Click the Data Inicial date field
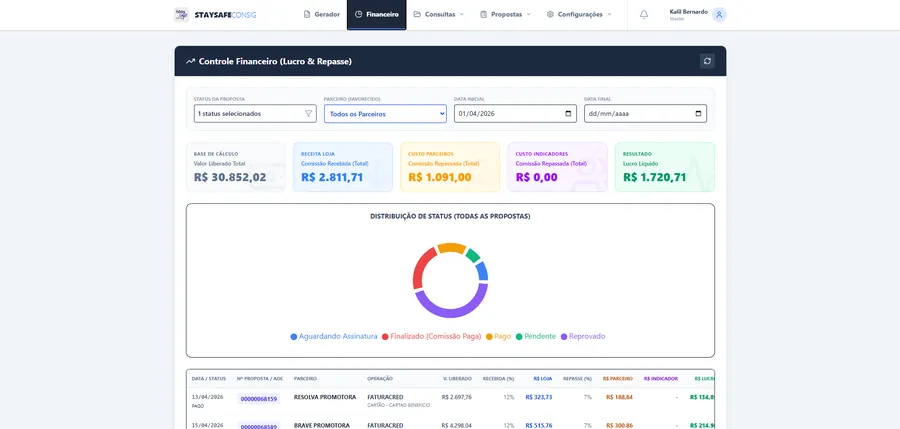Image resolution: width=900 pixels, height=429 pixels. 515,114
